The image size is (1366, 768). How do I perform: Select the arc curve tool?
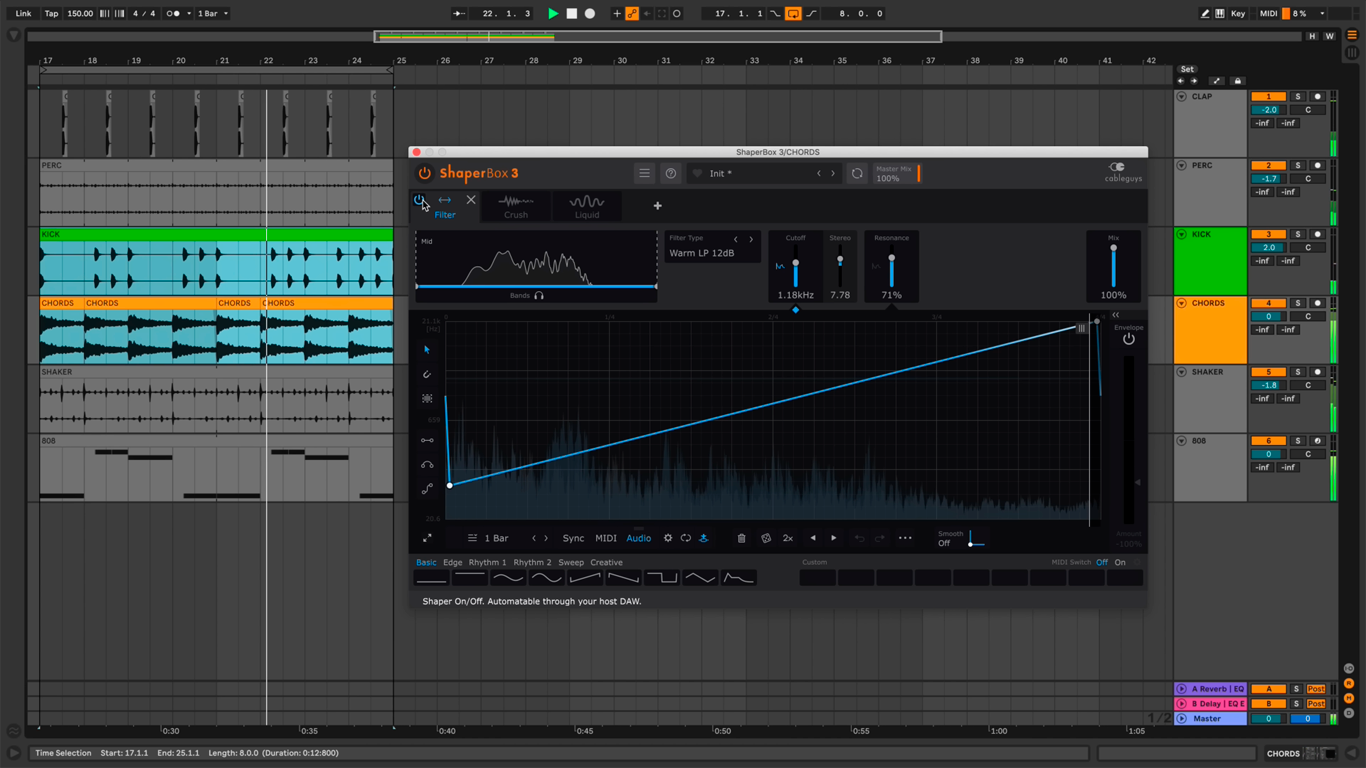427,465
